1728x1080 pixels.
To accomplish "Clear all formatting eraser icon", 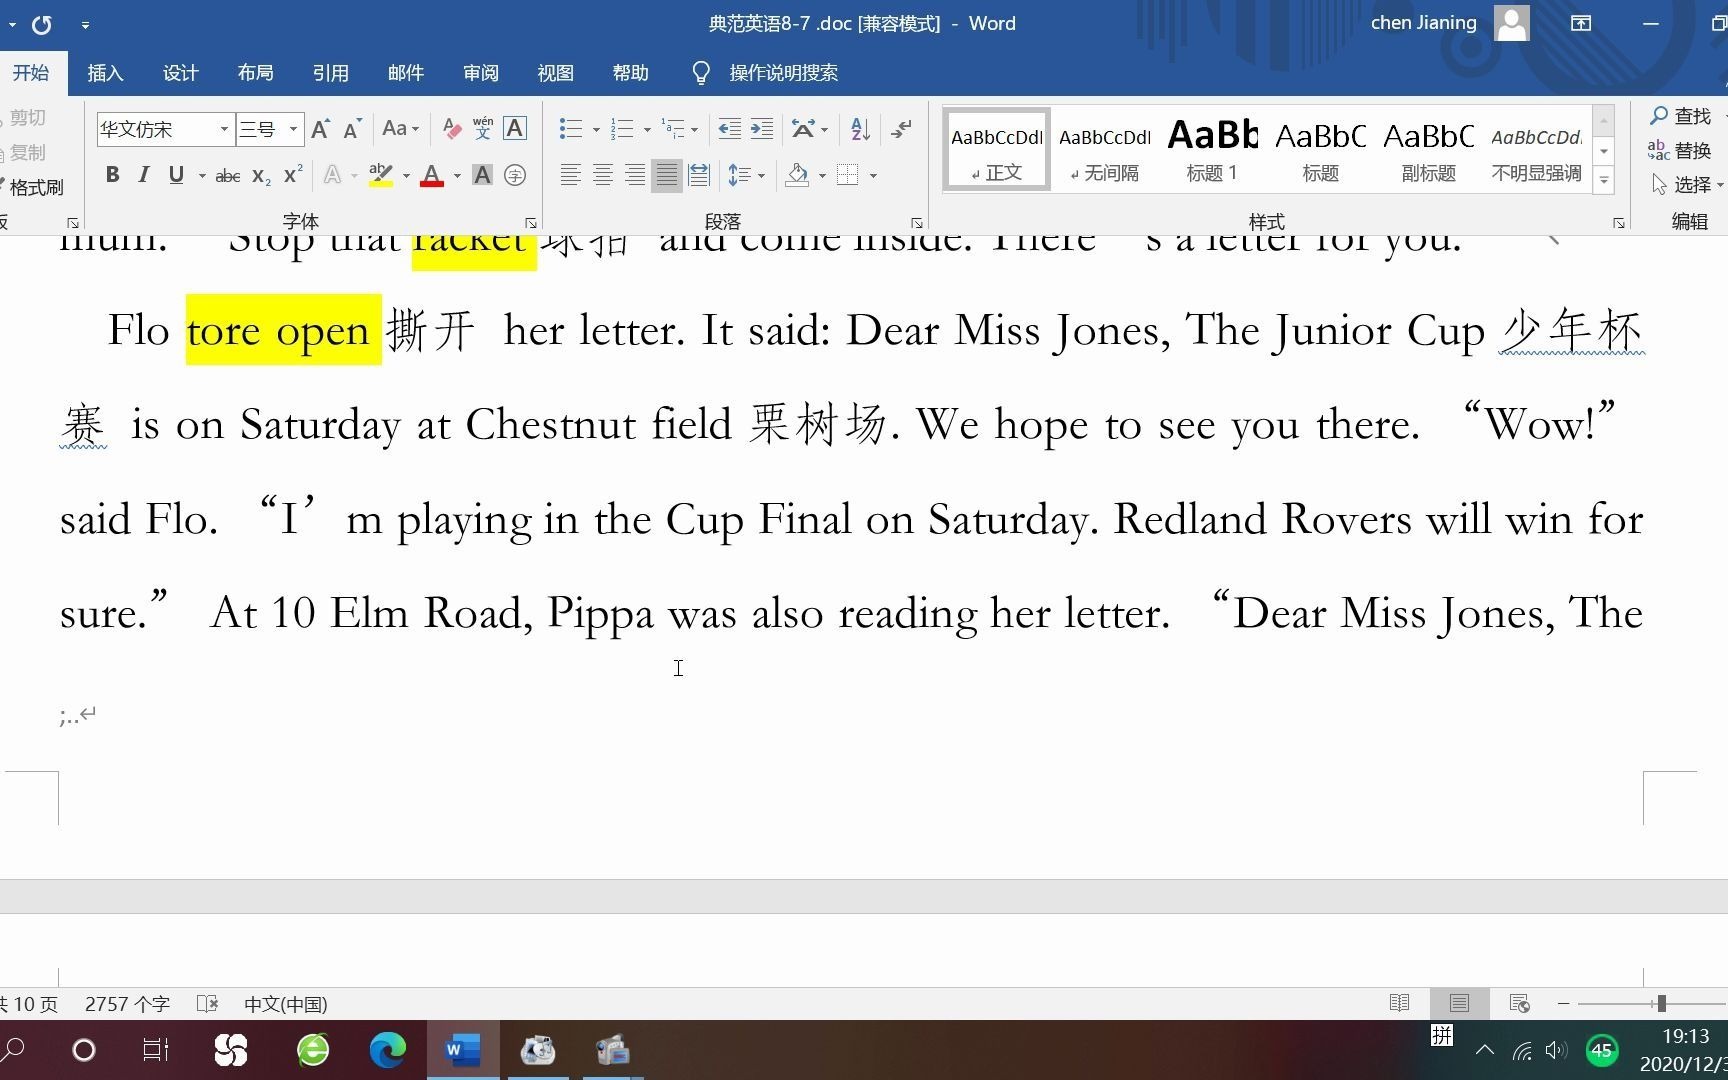I will tap(452, 129).
